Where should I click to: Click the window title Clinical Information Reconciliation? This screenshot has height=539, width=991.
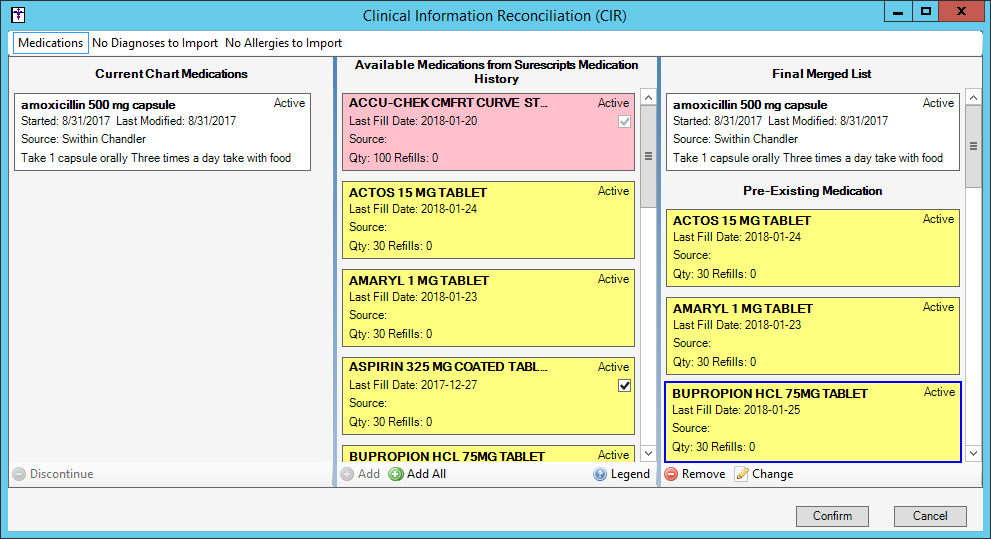[x=494, y=16]
